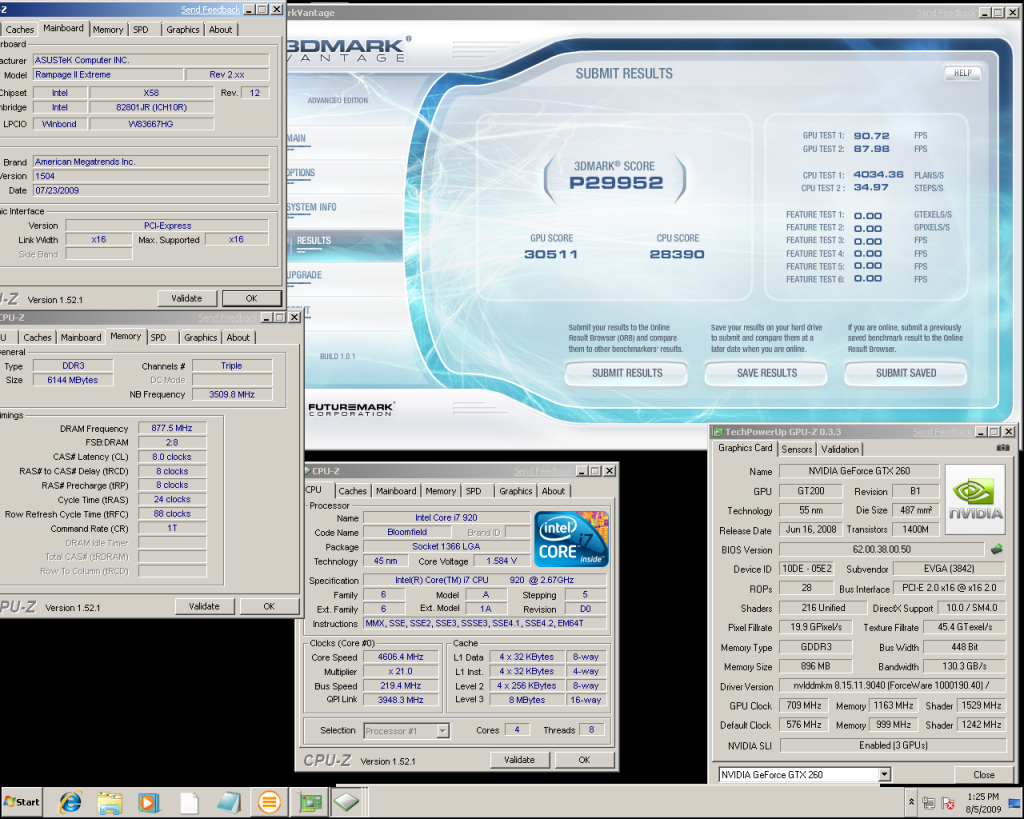This screenshot has width=1024, height=819.
Task: Select the Graphics Card tab in GPU-Z
Action: (x=745, y=448)
